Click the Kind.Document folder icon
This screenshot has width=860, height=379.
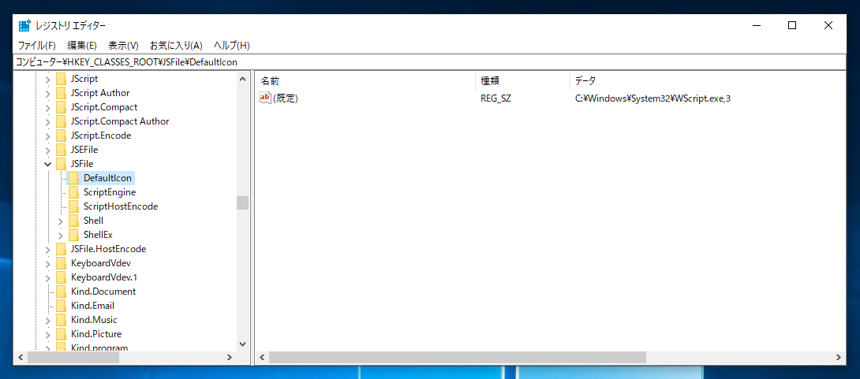point(61,292)
